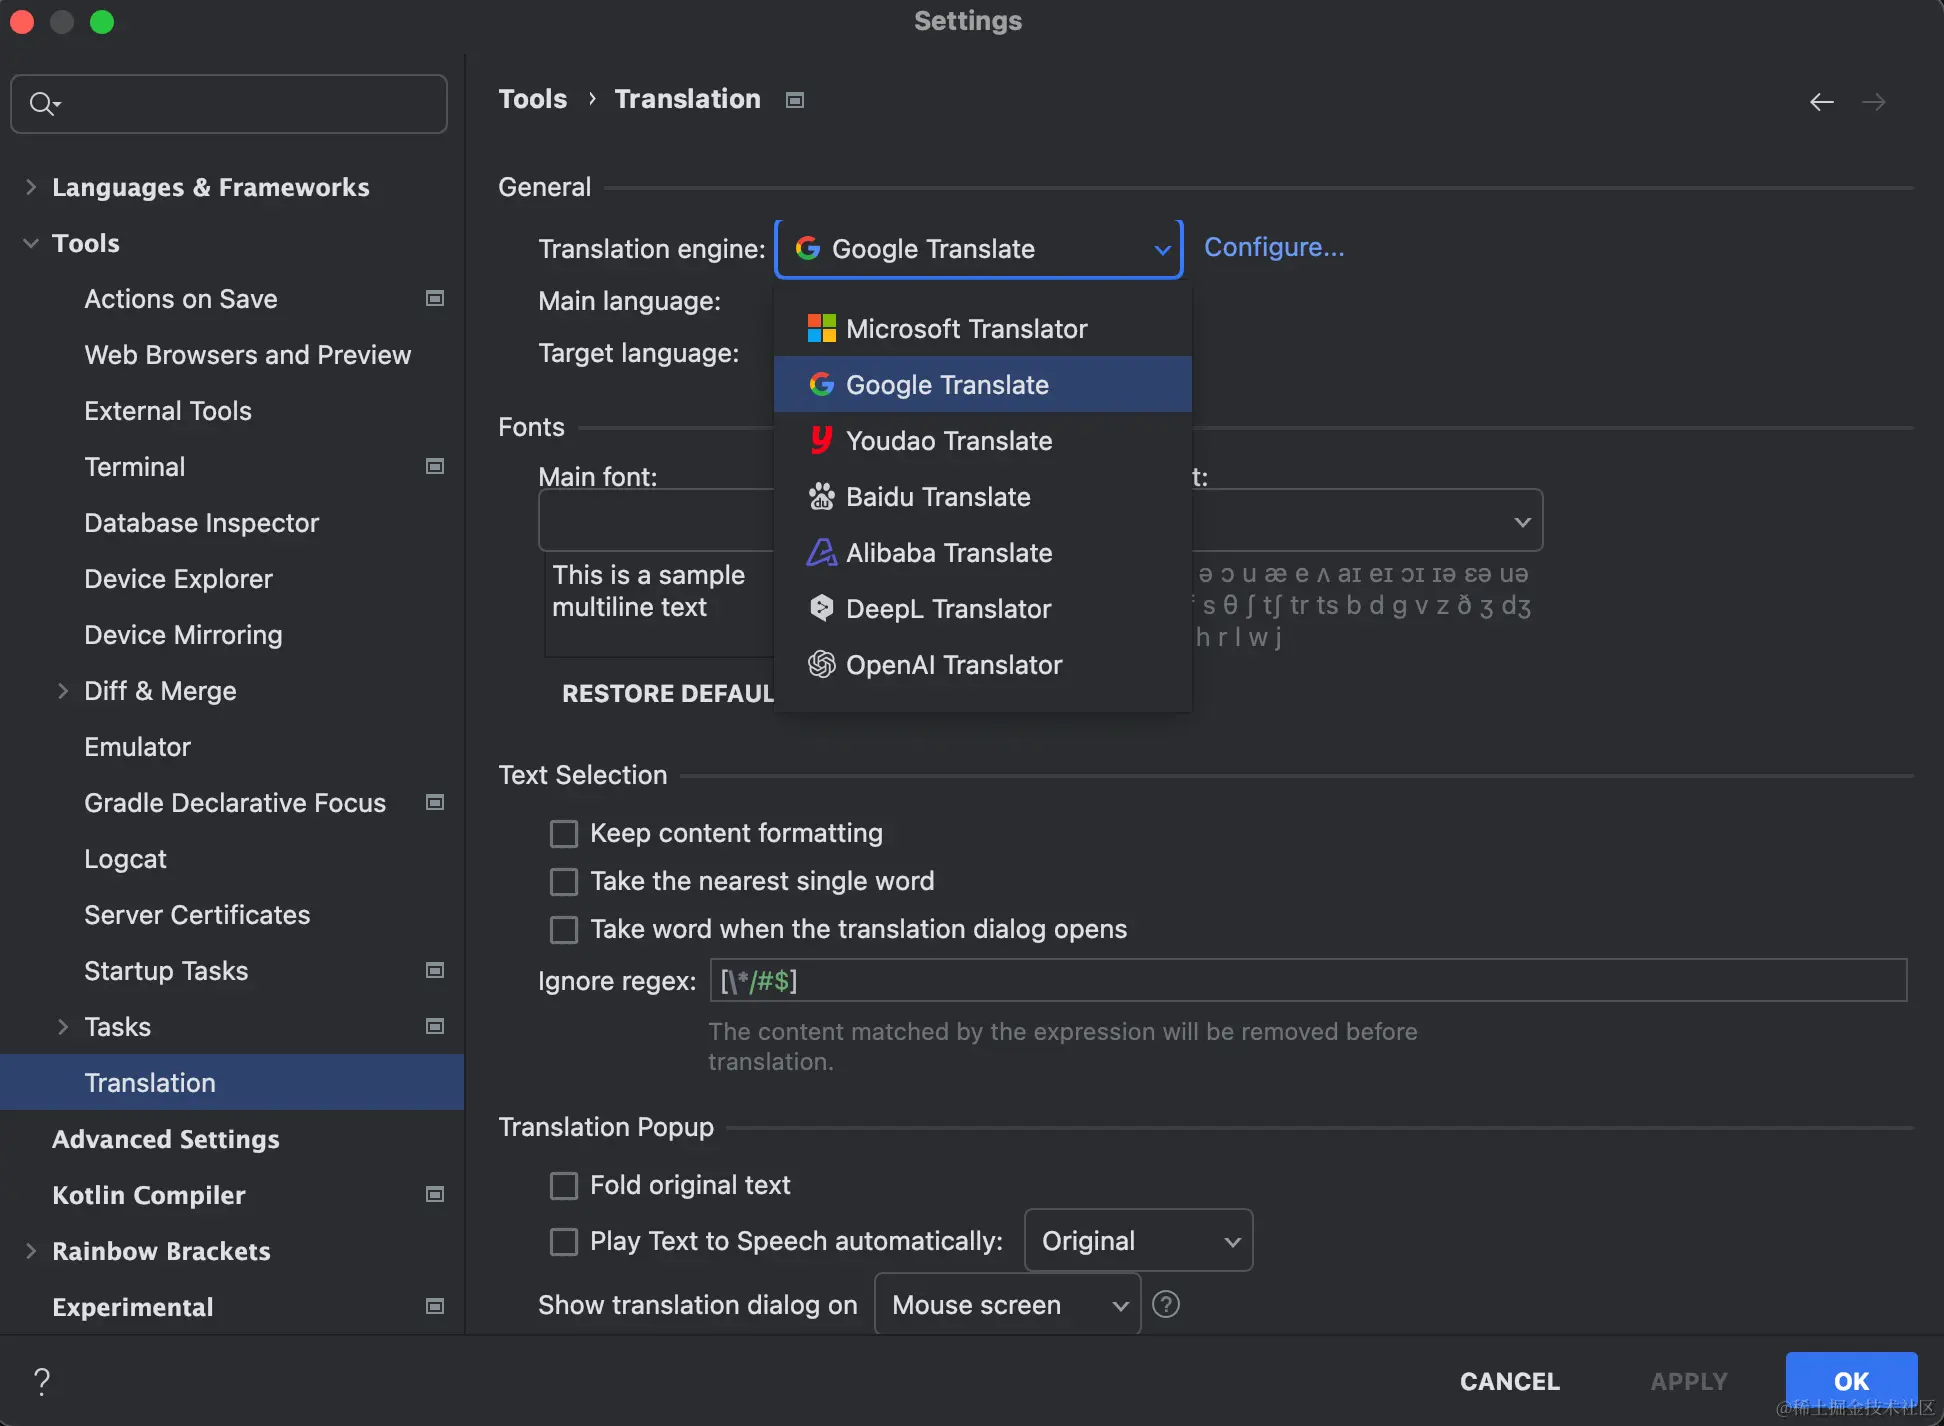This screenshot has height=1426, width=1944.
Task: Click the Baidu Translate paw icon
Action: coord(821,497)
